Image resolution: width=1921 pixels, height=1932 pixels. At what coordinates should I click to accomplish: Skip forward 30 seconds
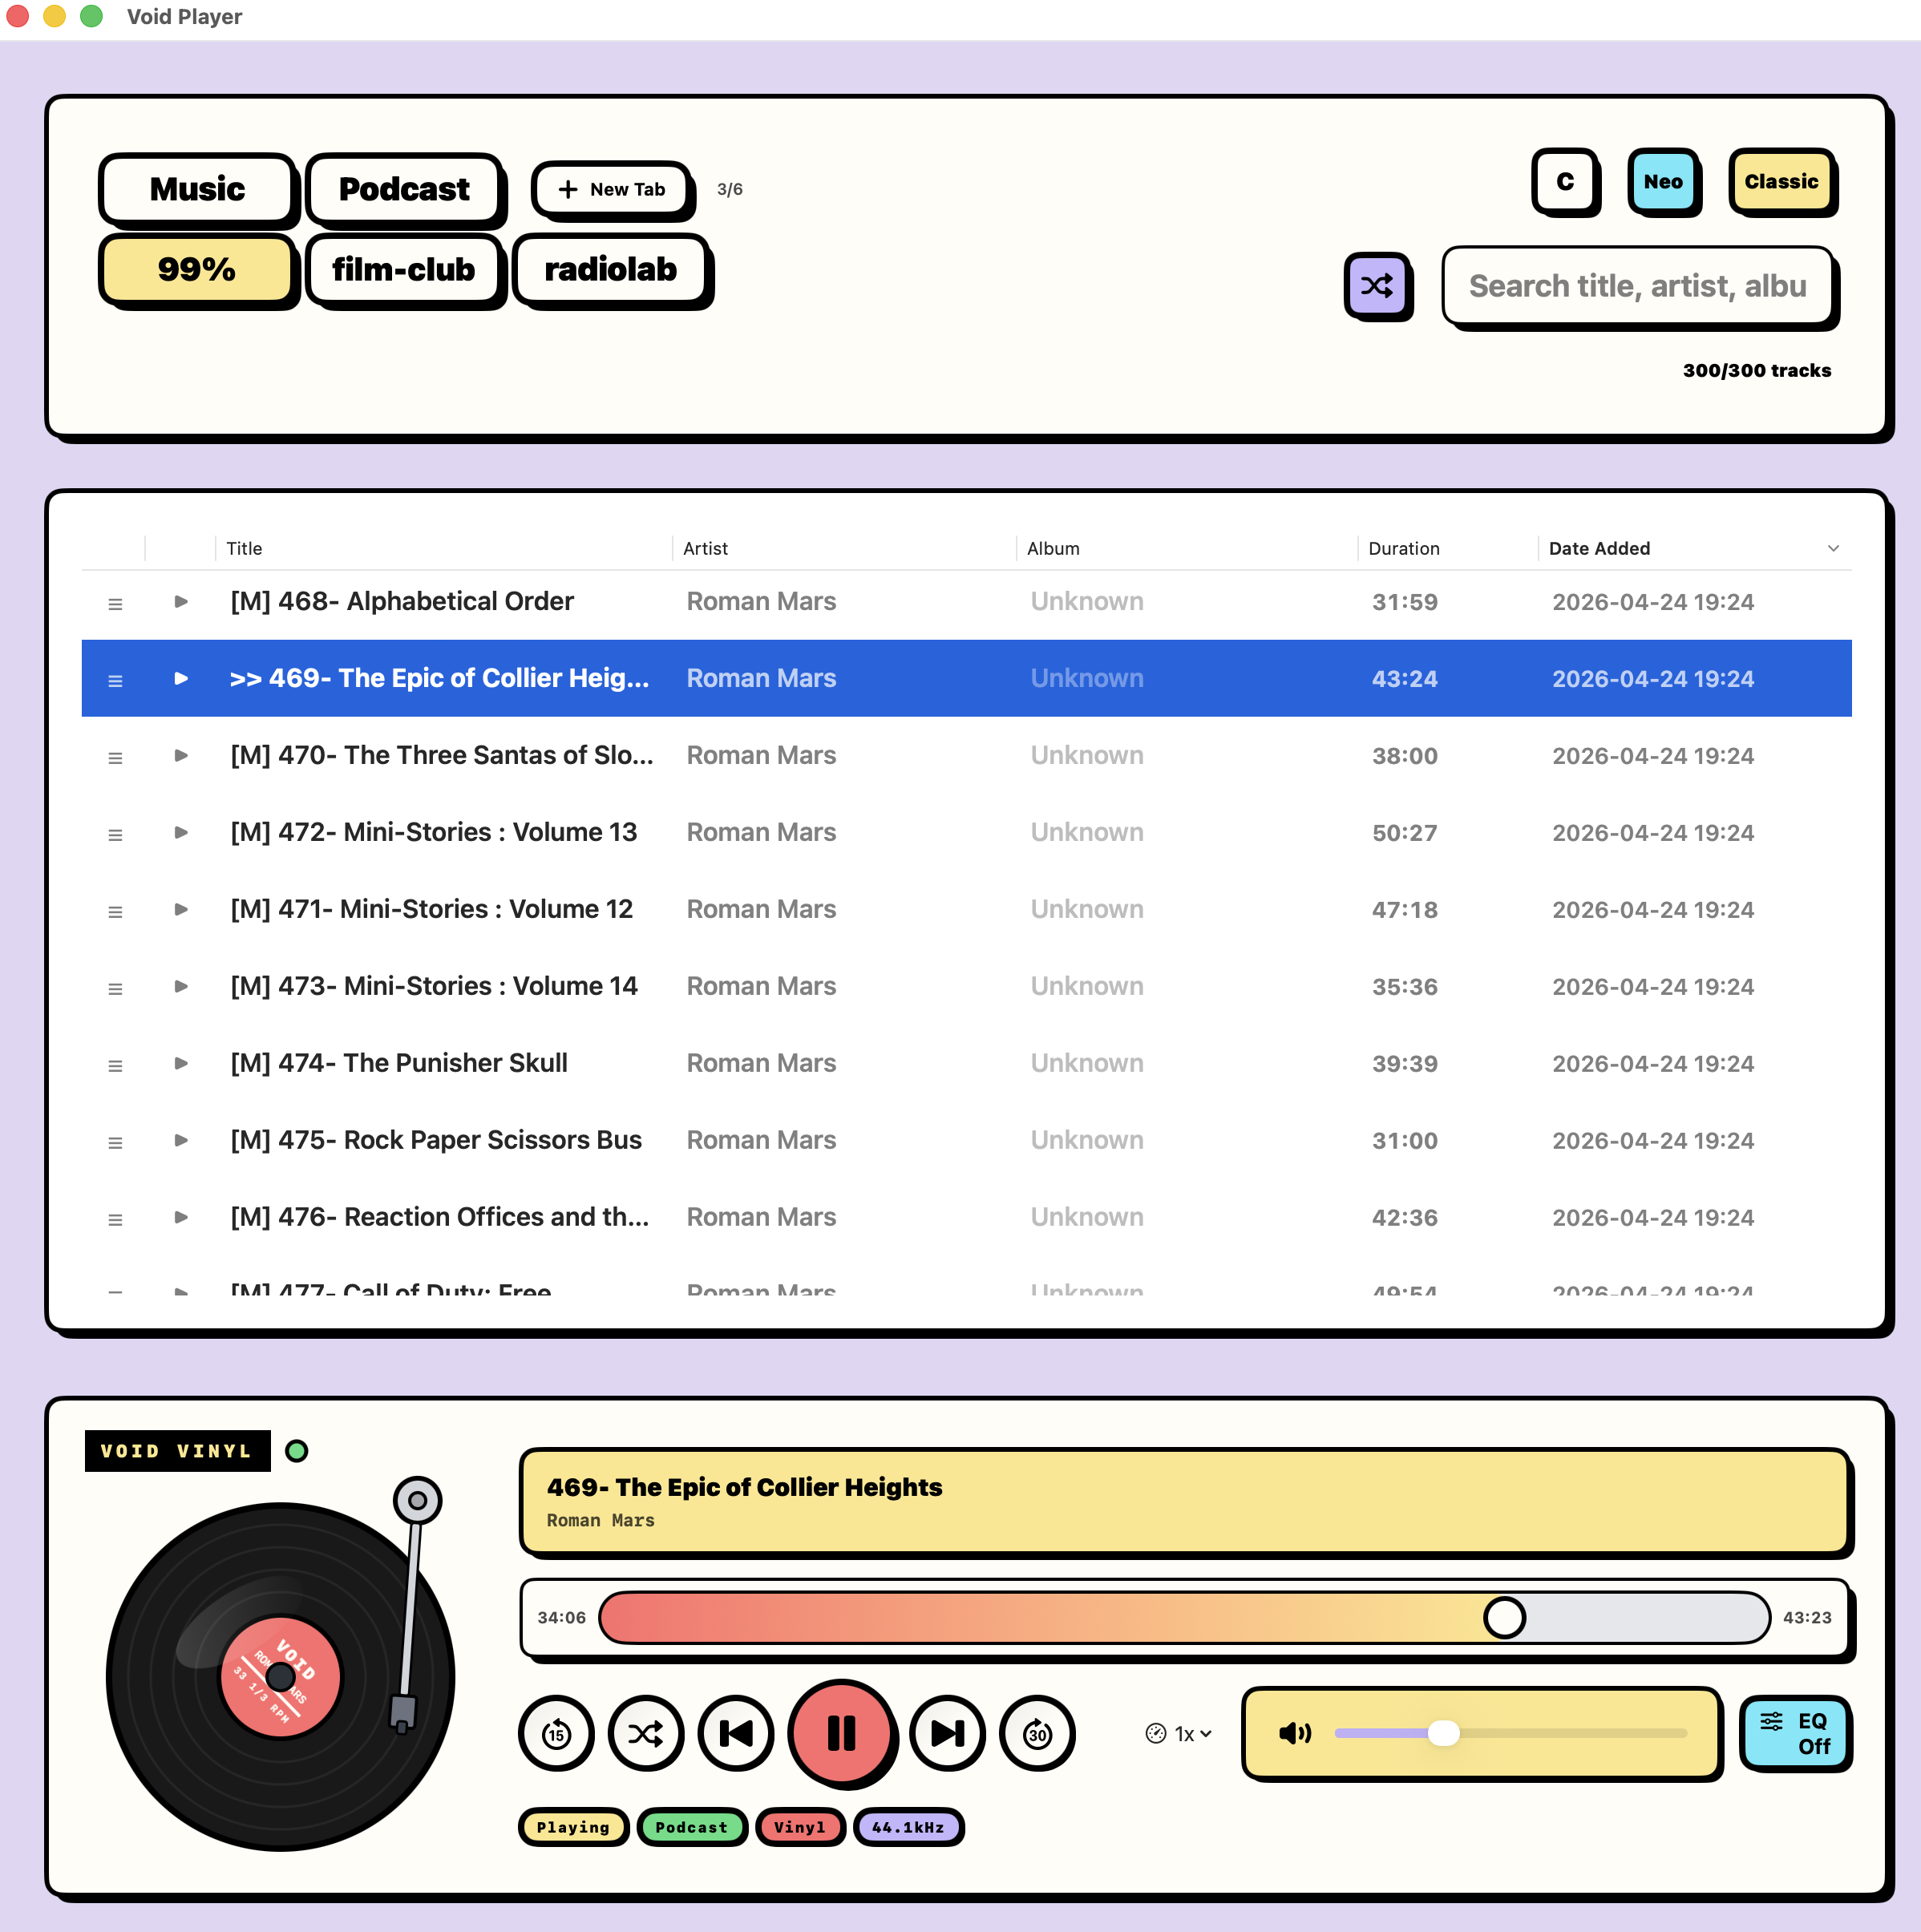click(1037, 1733)
